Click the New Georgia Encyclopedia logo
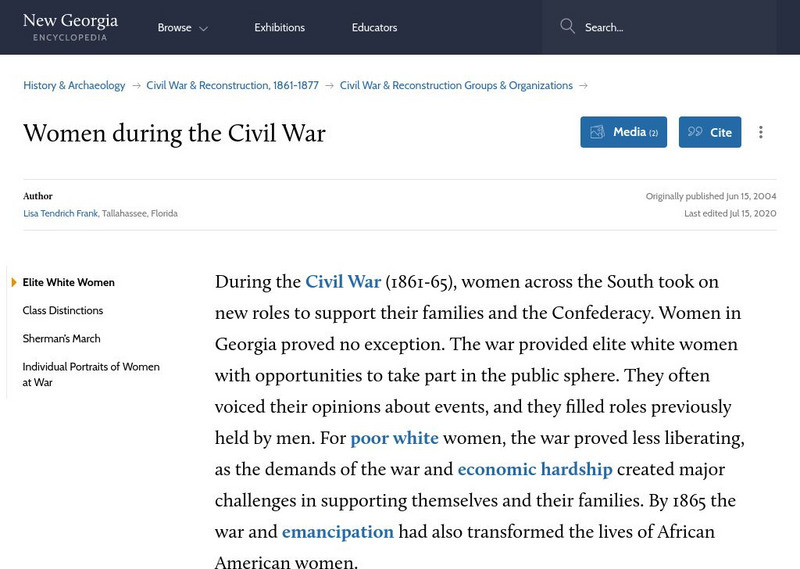Image resolution: width=800 pixels, height=569 pixels. tap(70, 27)
